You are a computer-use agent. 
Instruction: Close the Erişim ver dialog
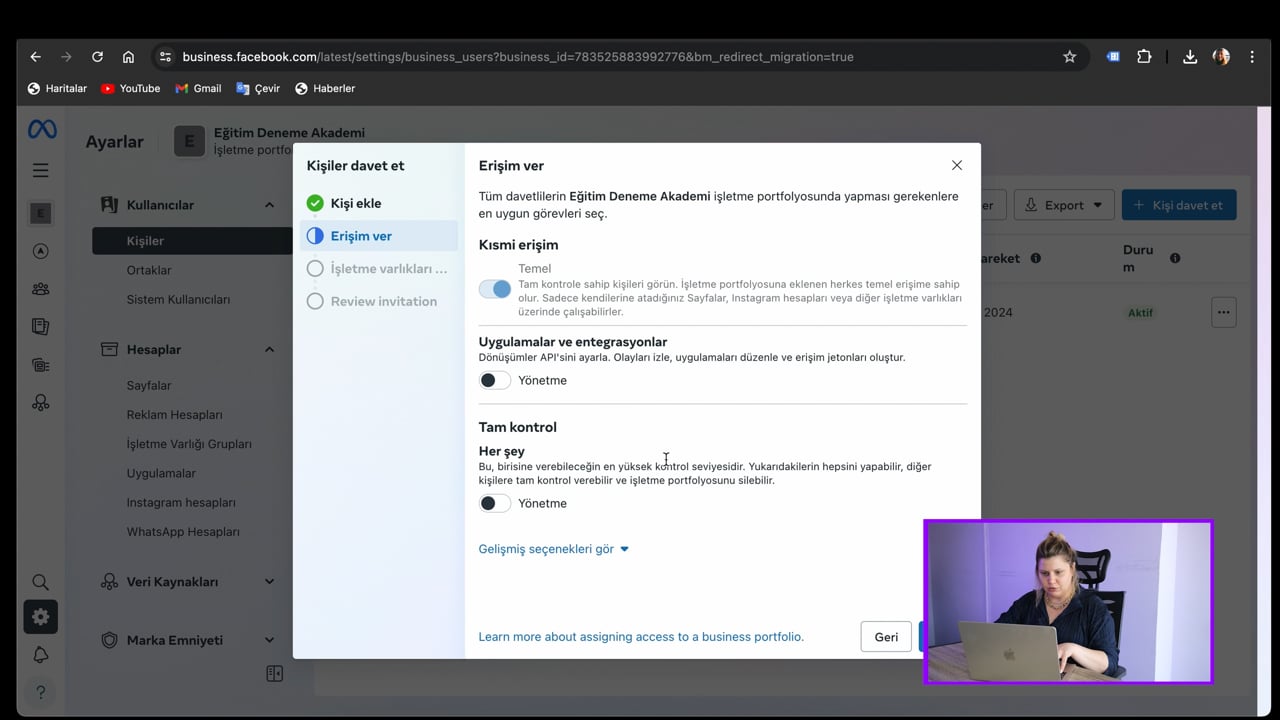pyautogui.click(x=957, y=165)
